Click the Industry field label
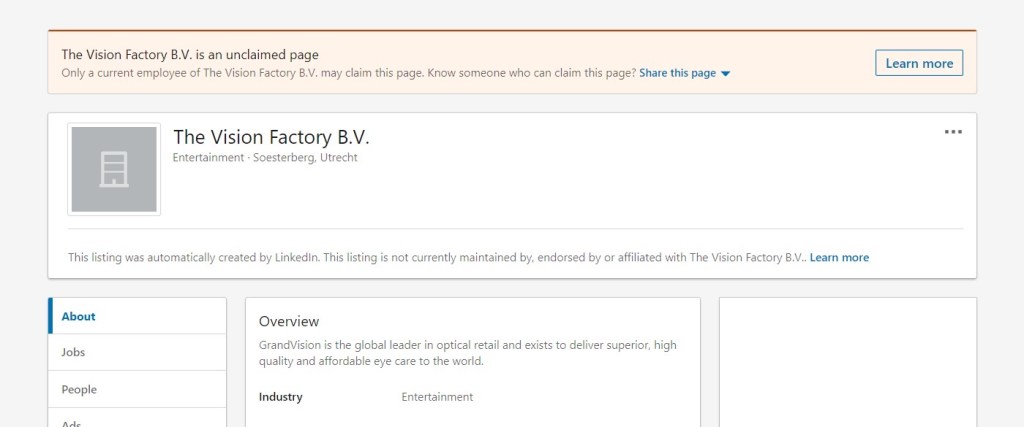This screenshot has height=427, width=1024. click(280, 397)
